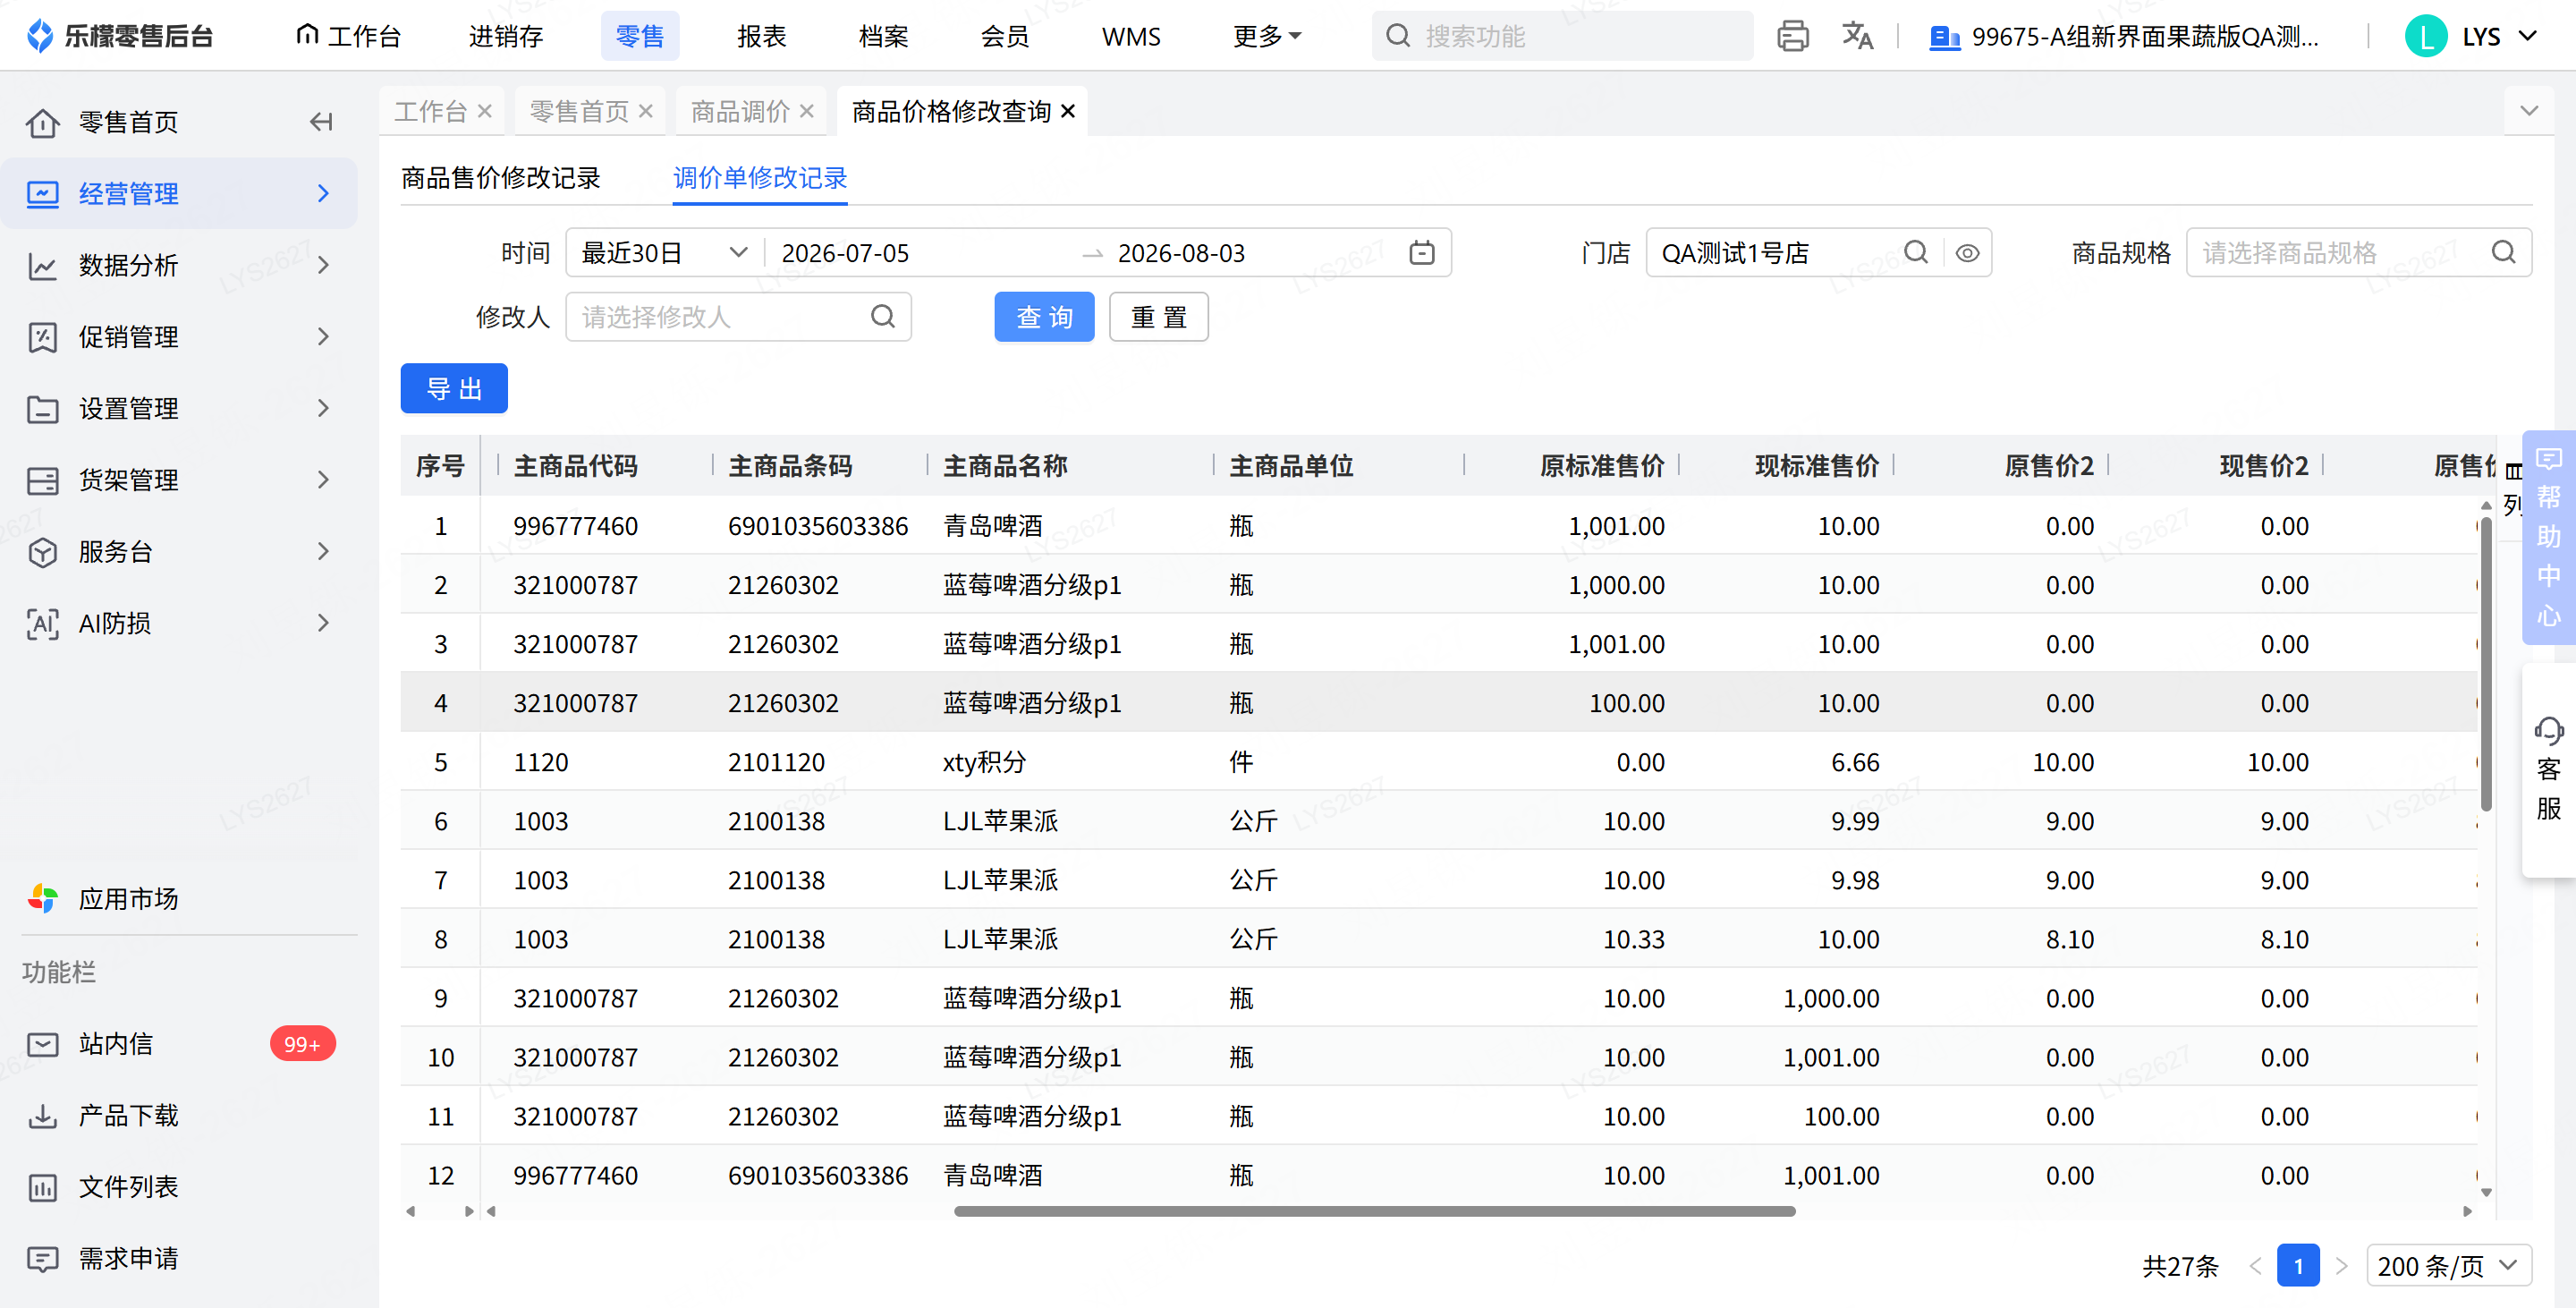2576x1308 pixels.
Task: Expand the AI防损 sidebar menu
Action: [323, 623]
